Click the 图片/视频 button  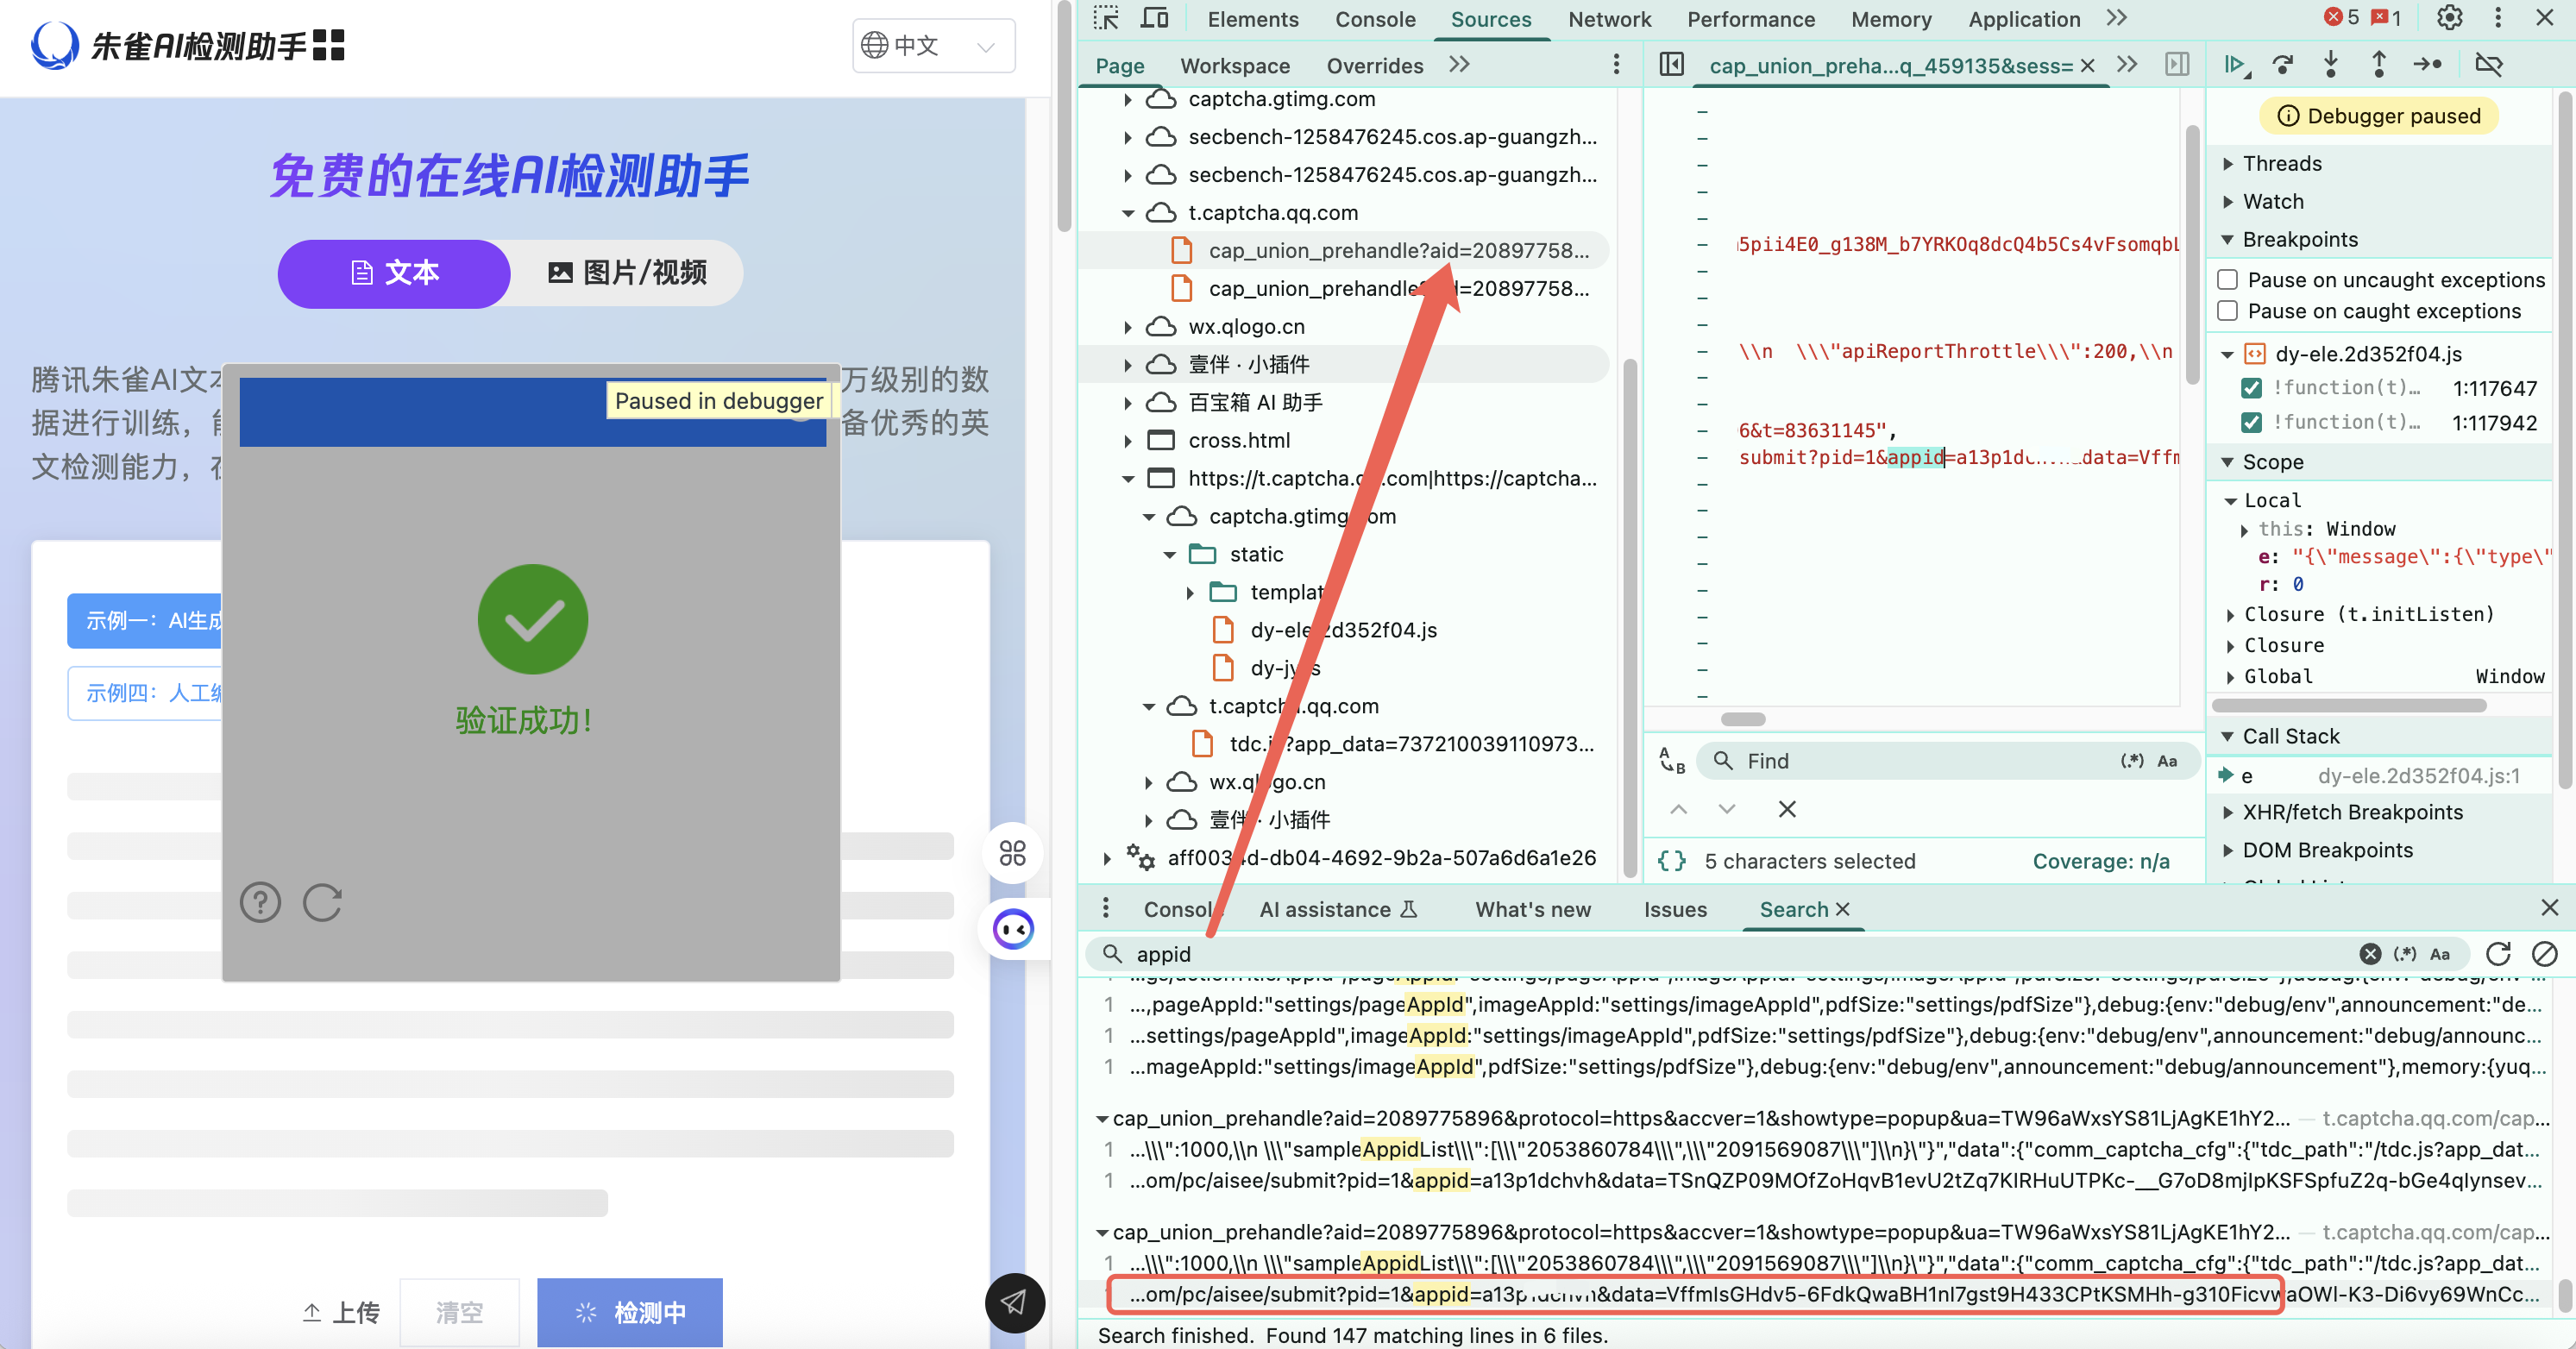[627, 273]
